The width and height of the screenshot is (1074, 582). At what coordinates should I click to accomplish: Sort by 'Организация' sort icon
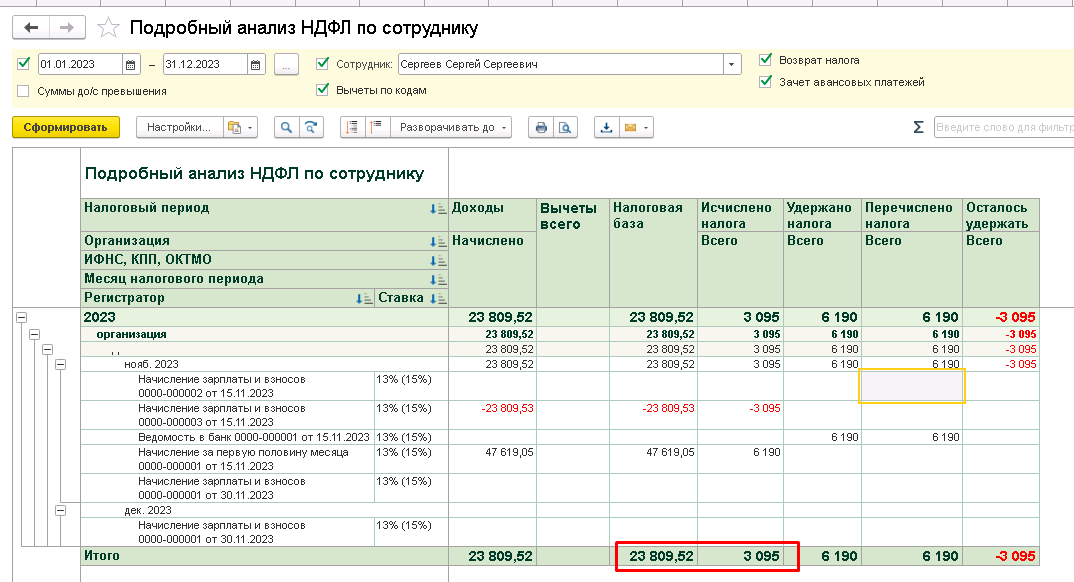(438, 242)
